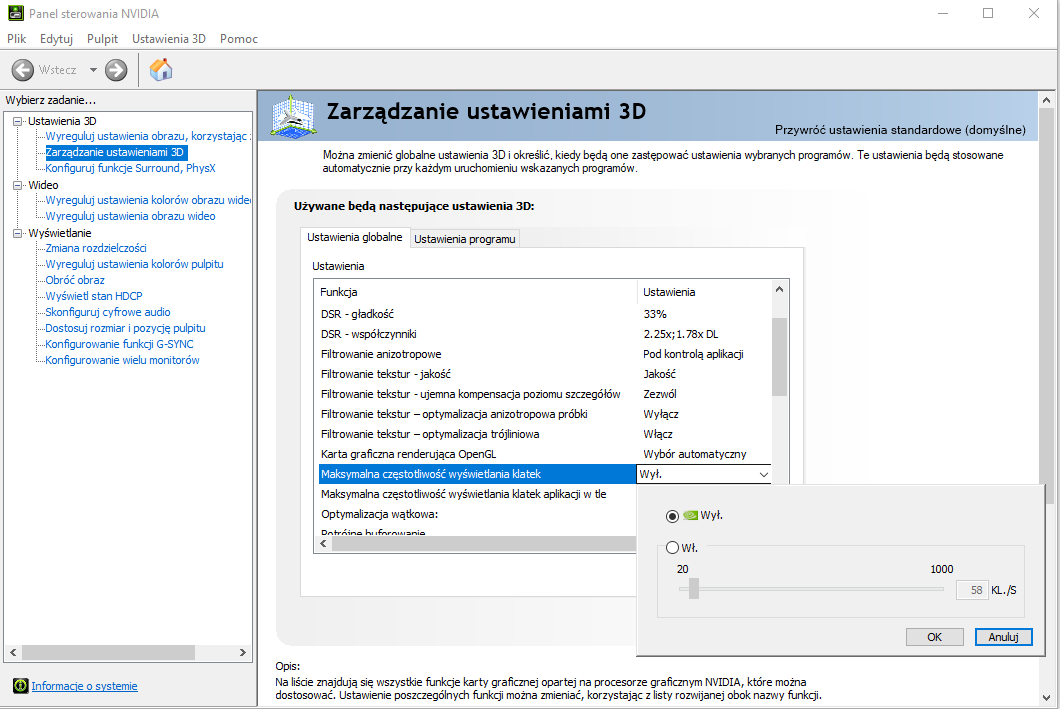Open Dostosuj rozmiar i pozycję pulpitu
Image resolution: width=1060 pixels, height=709 pixels.
point(126,328)
